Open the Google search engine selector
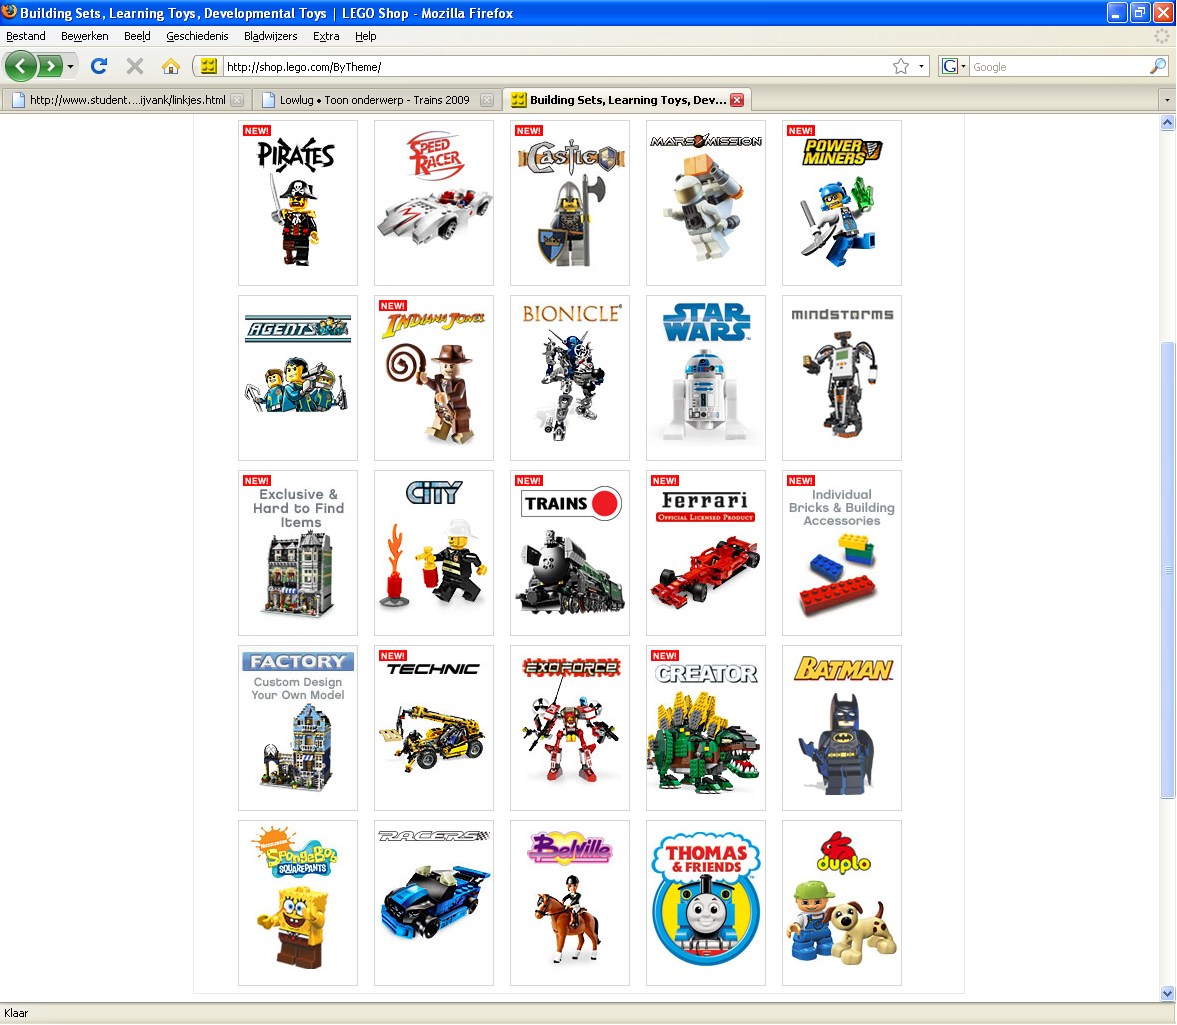 click(954, 67)
